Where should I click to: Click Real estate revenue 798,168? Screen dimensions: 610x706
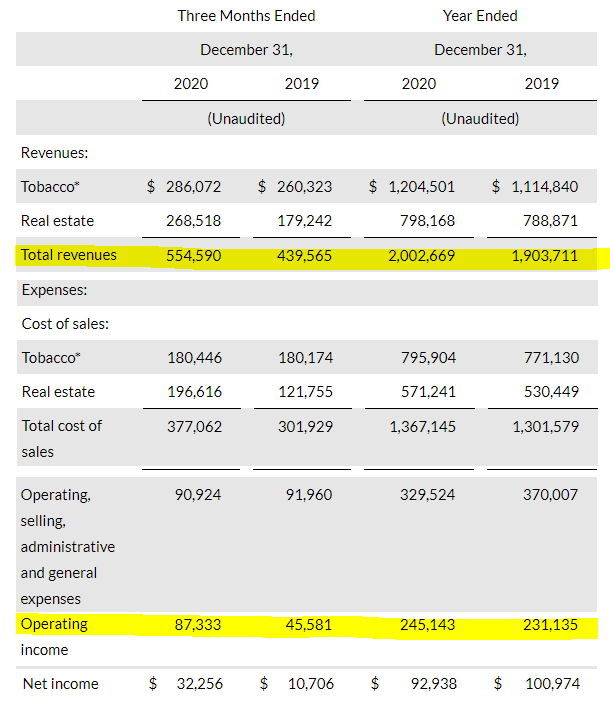click(x=428, y=221)
